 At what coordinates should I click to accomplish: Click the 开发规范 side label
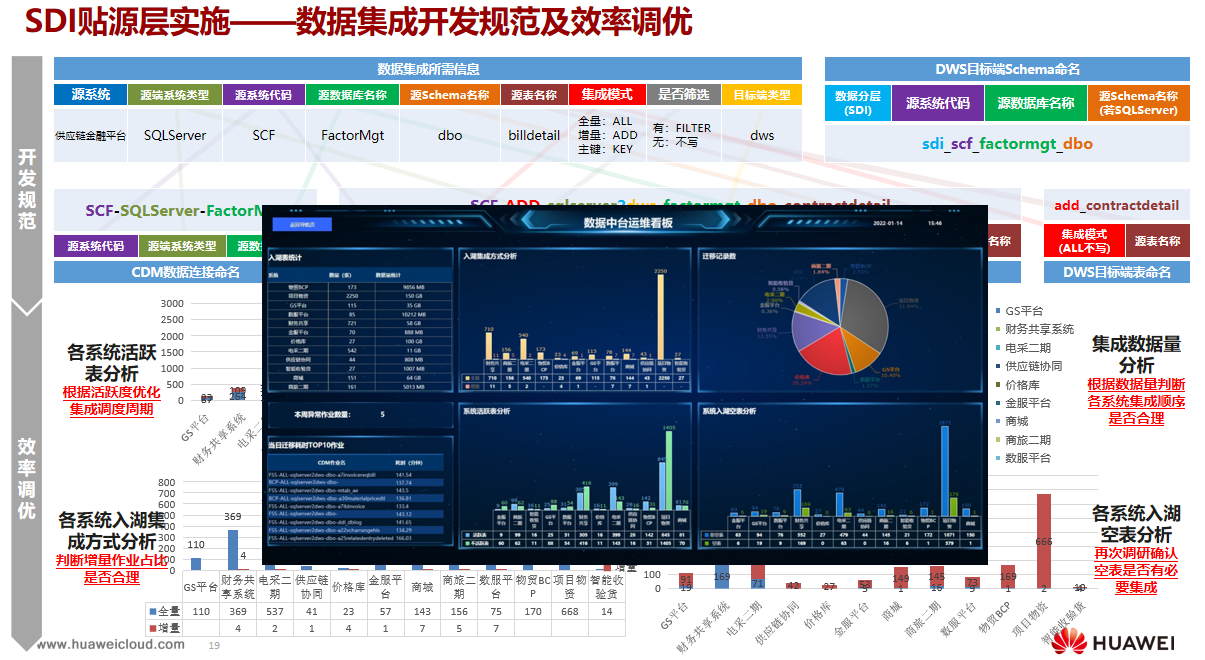coord(27,189)
